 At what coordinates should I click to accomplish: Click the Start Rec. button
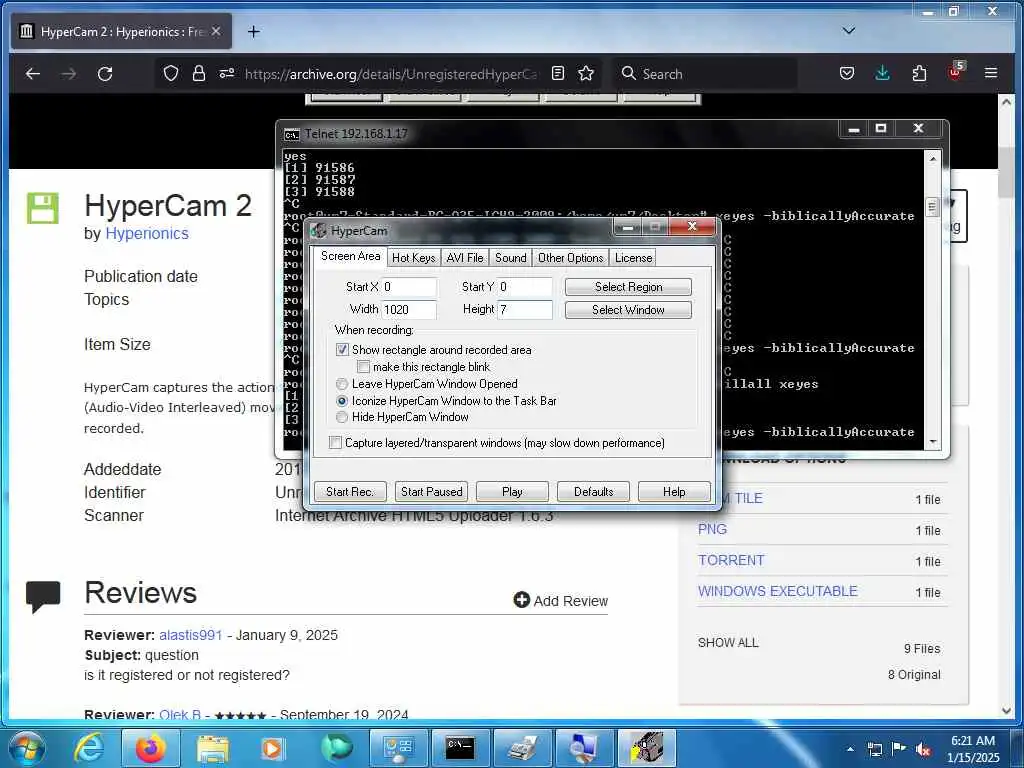coord(350,491)
